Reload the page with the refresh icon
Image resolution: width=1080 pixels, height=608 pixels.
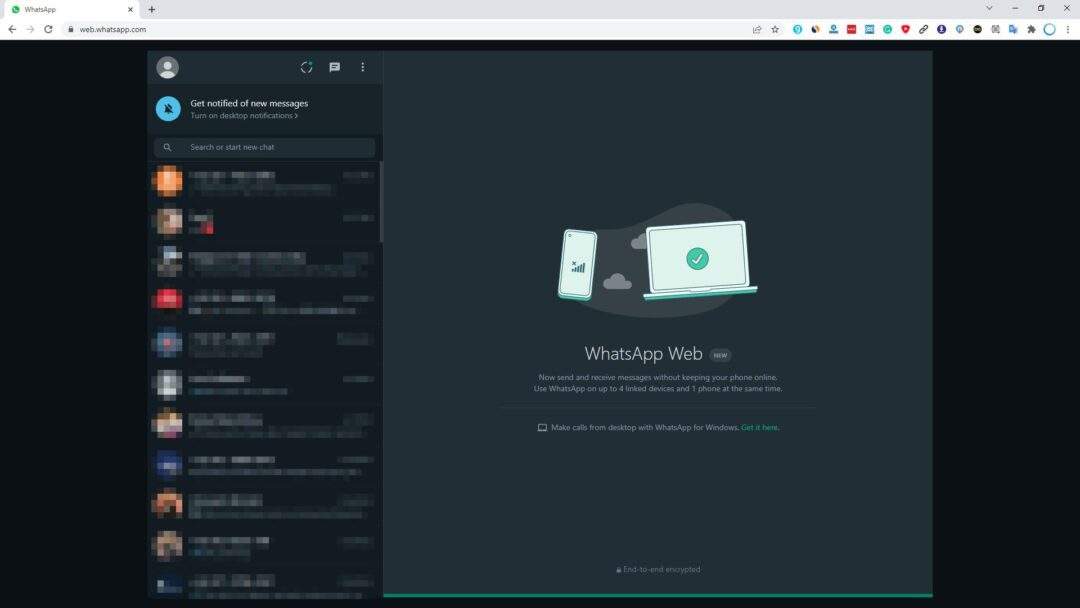click(48, 29)
